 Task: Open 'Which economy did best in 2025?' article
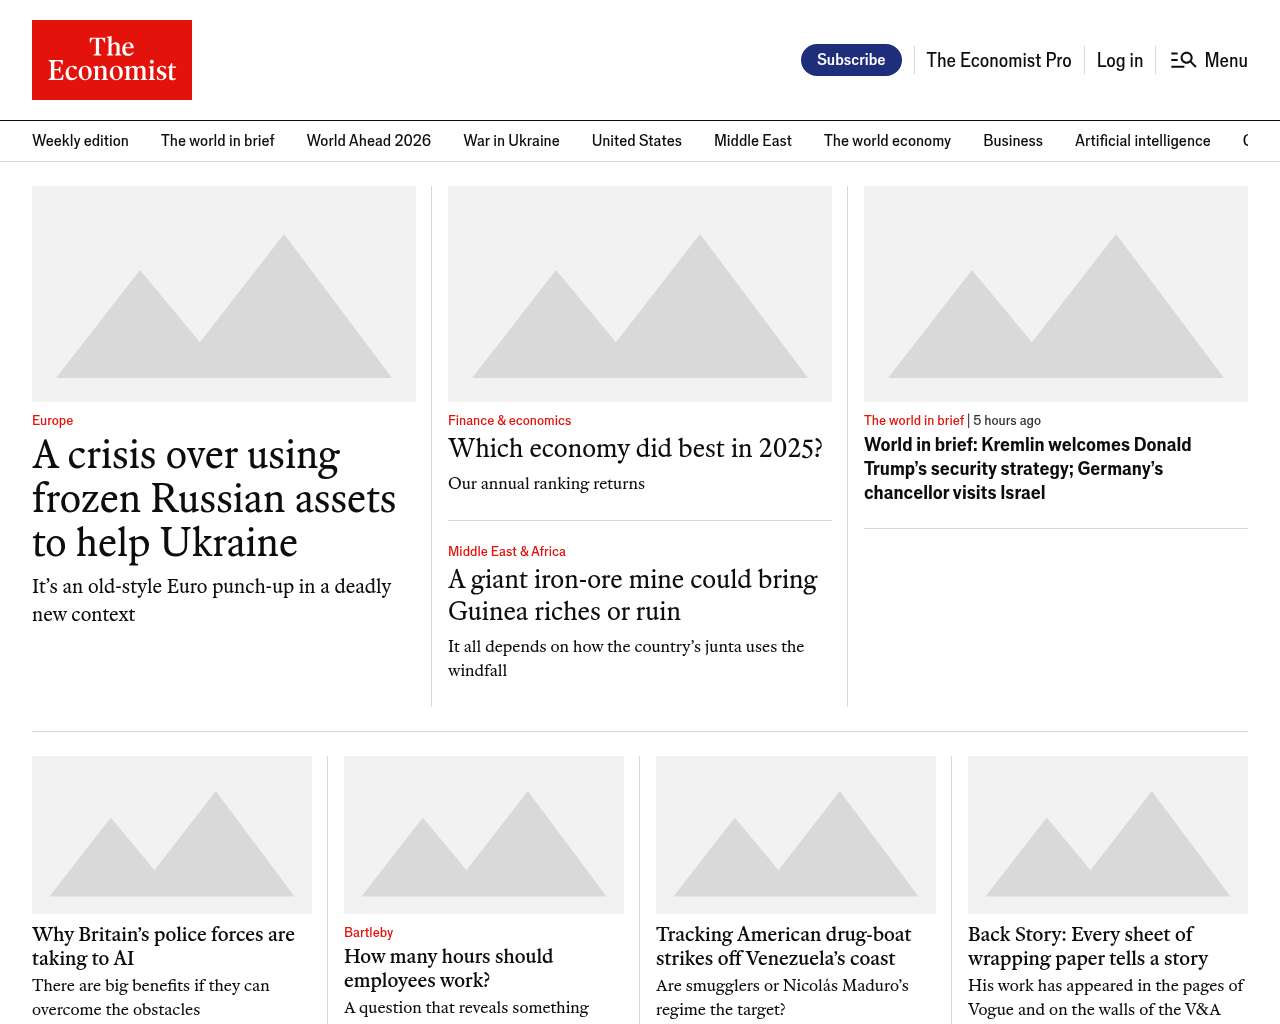(635, 449)
